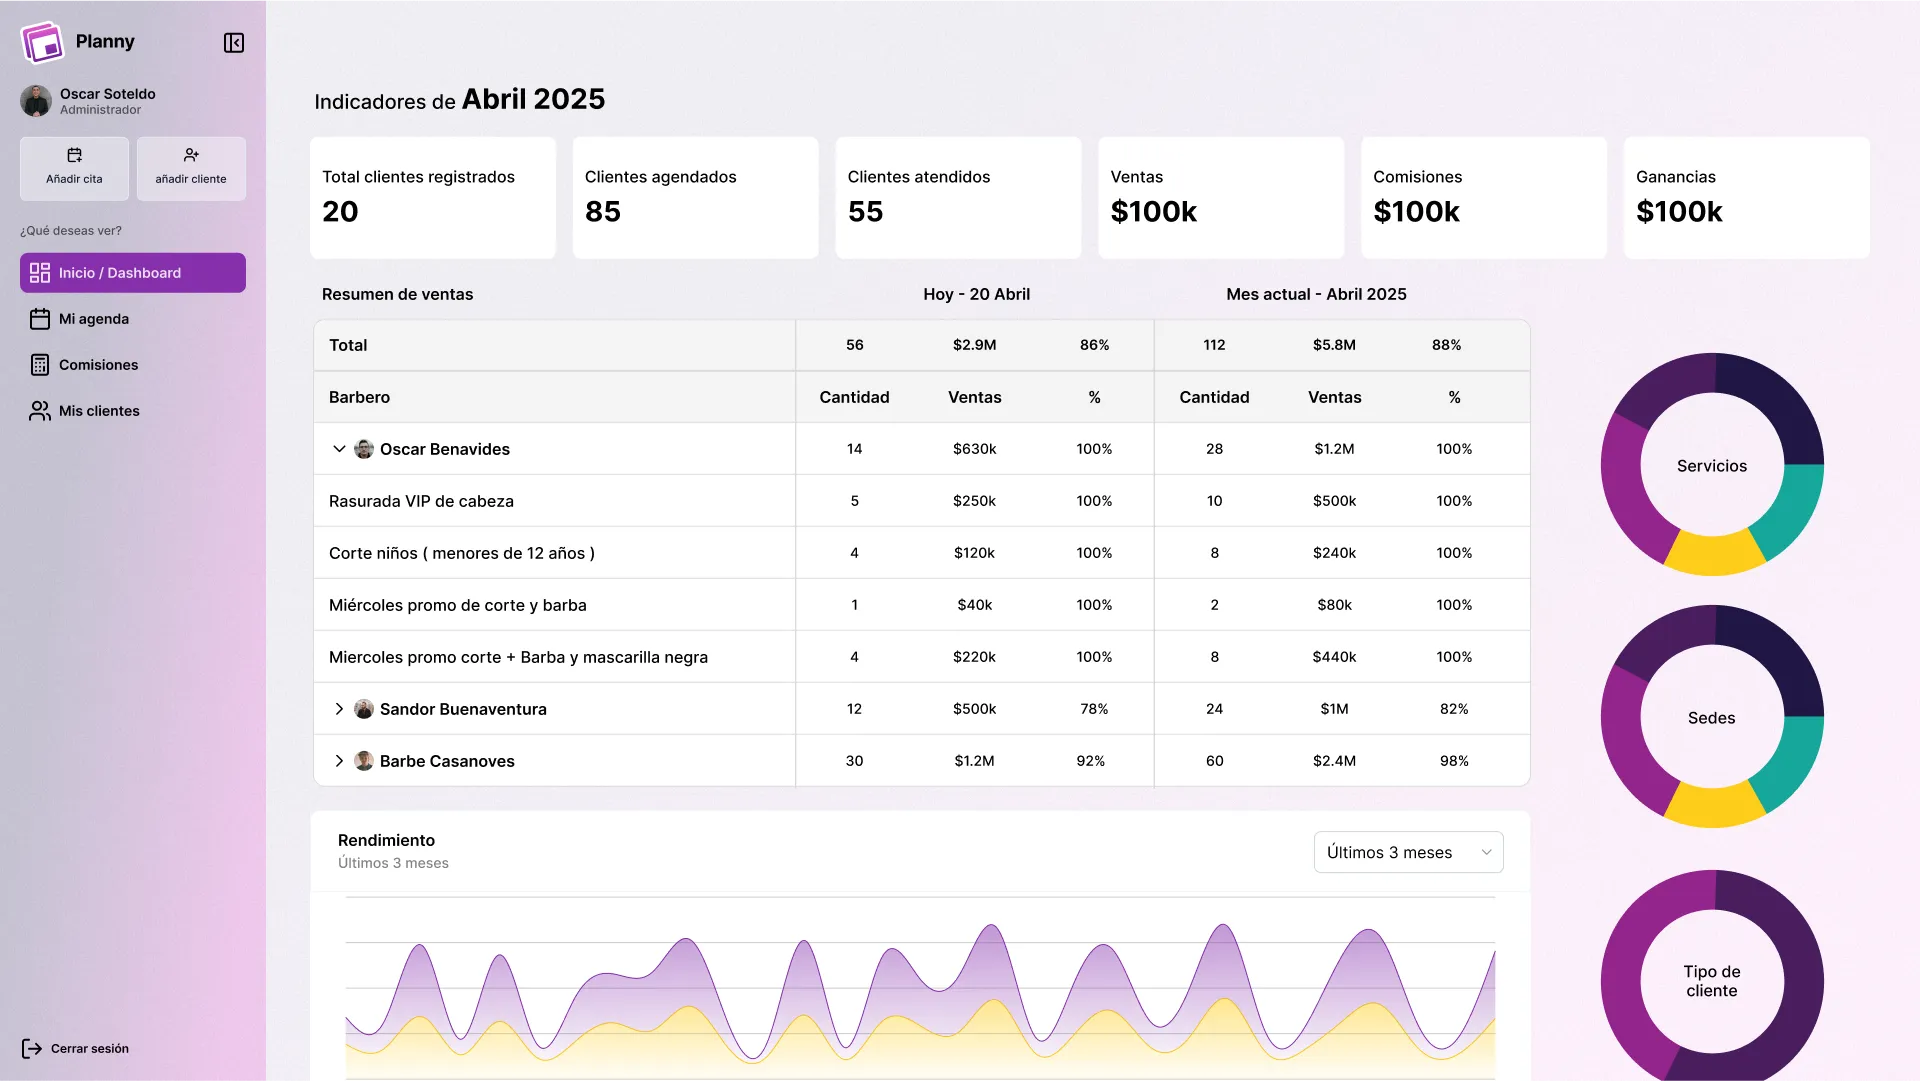Expand the Sandor Buenaventura row
The height and width of the screenshot is (1081, 1920).
[x=339, y=709]
